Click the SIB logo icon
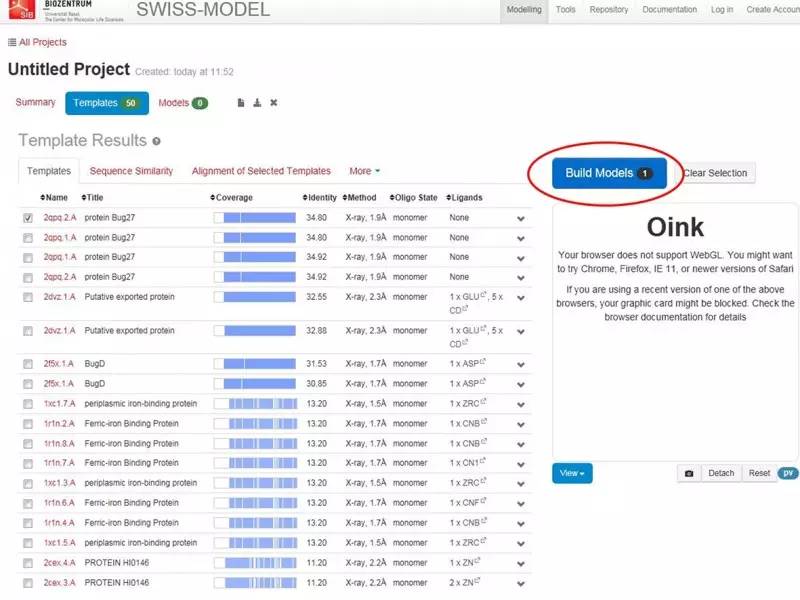The width and height of the screenshot is (800, 600). 22,9
